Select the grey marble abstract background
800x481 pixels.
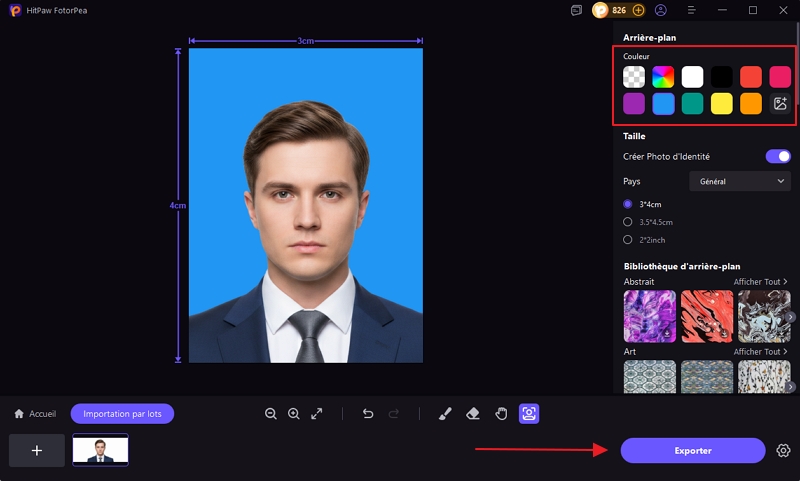pos(764,316)
